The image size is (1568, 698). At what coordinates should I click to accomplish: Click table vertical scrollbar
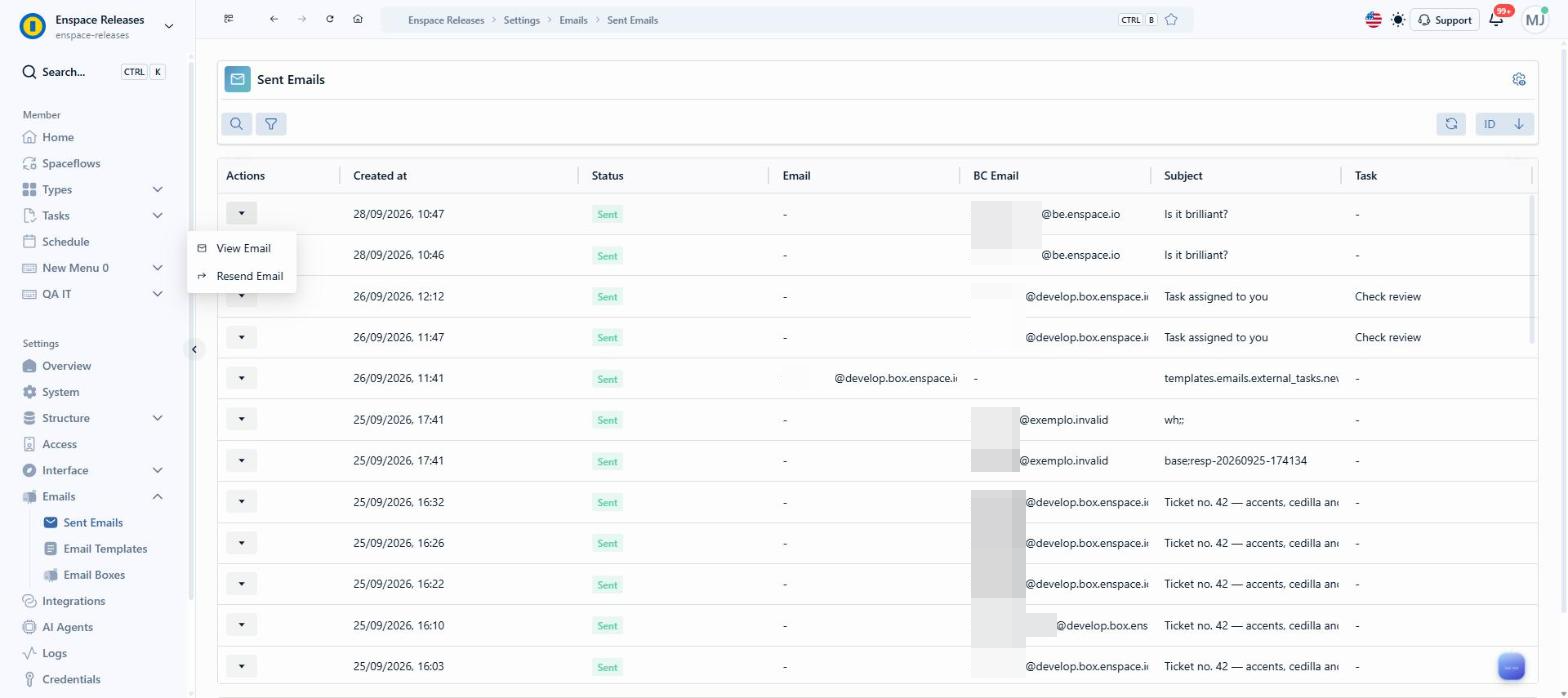click(x=1532, y=270)
